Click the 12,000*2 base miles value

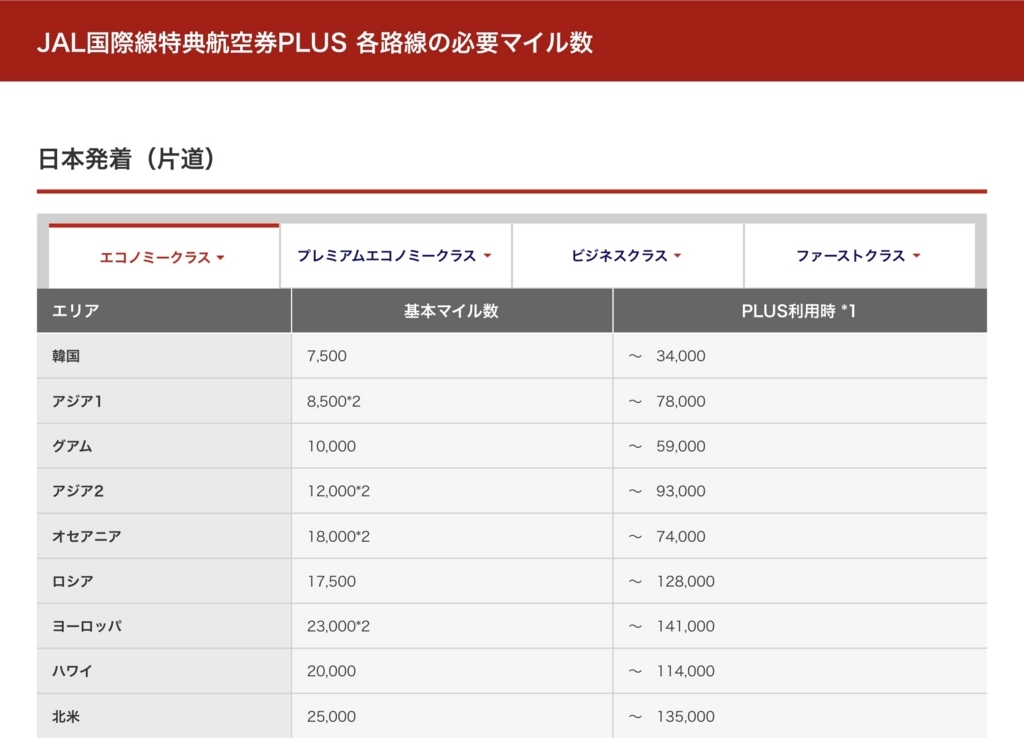point(338,491)
